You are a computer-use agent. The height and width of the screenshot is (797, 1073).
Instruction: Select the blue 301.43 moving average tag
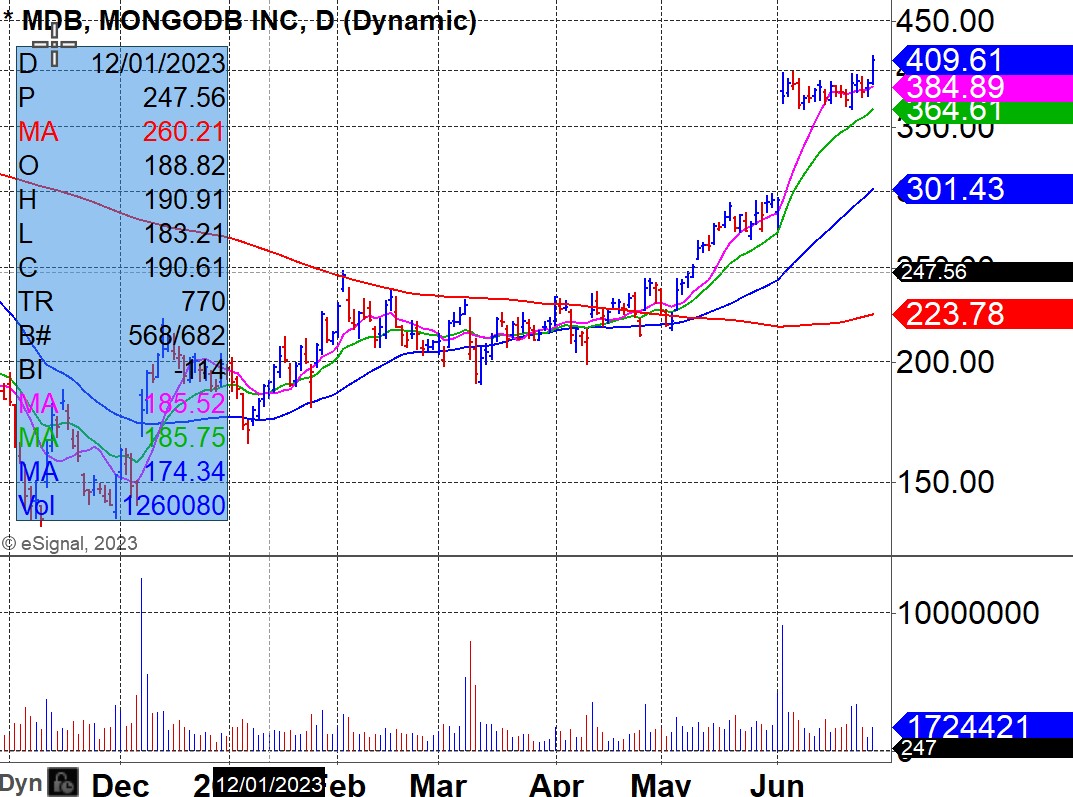[x=983, y=189]
